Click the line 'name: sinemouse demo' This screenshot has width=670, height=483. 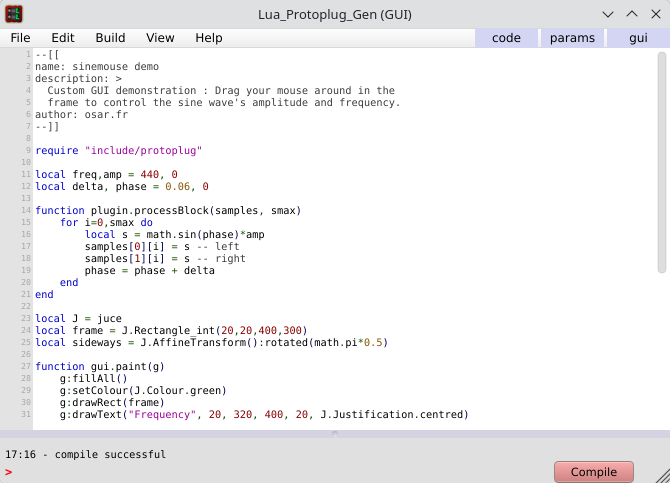click(x=97, y=67)
